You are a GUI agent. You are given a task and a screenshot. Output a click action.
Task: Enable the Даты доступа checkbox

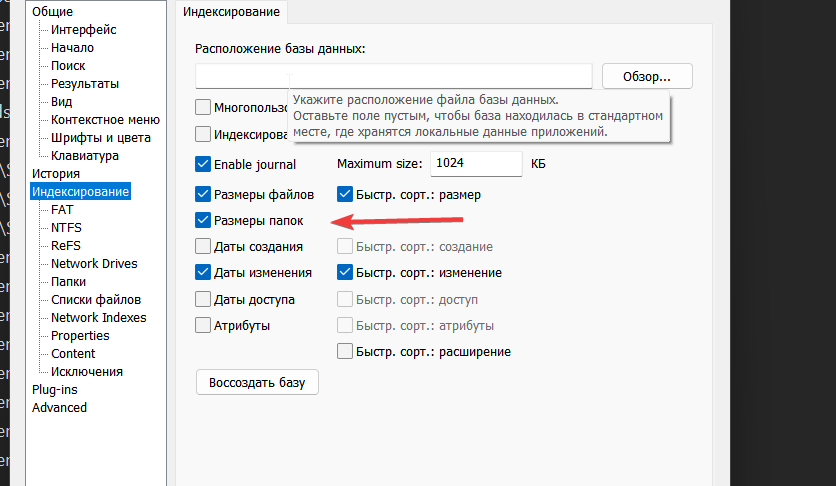point(203,299)
